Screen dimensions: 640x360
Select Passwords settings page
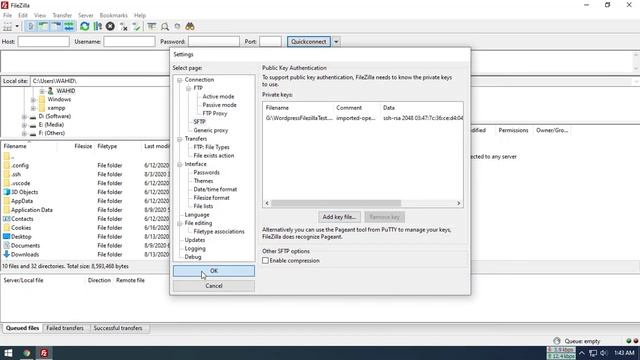[207, 172]
